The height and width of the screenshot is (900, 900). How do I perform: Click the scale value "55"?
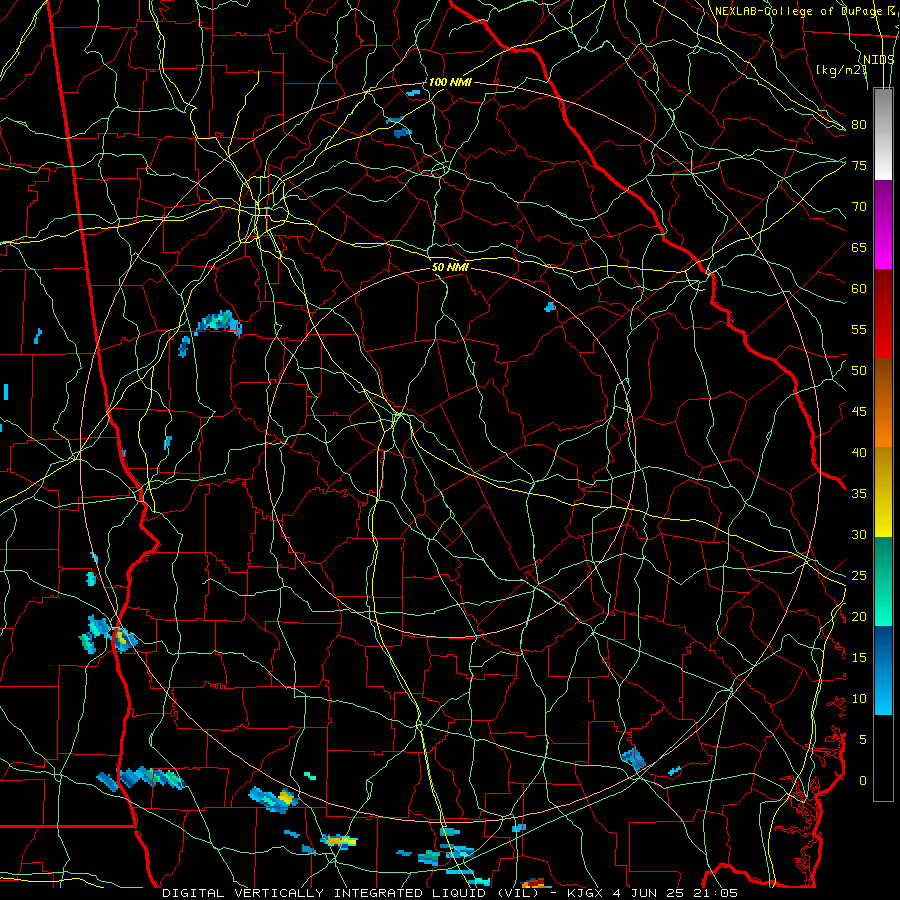tap(859, 329)
